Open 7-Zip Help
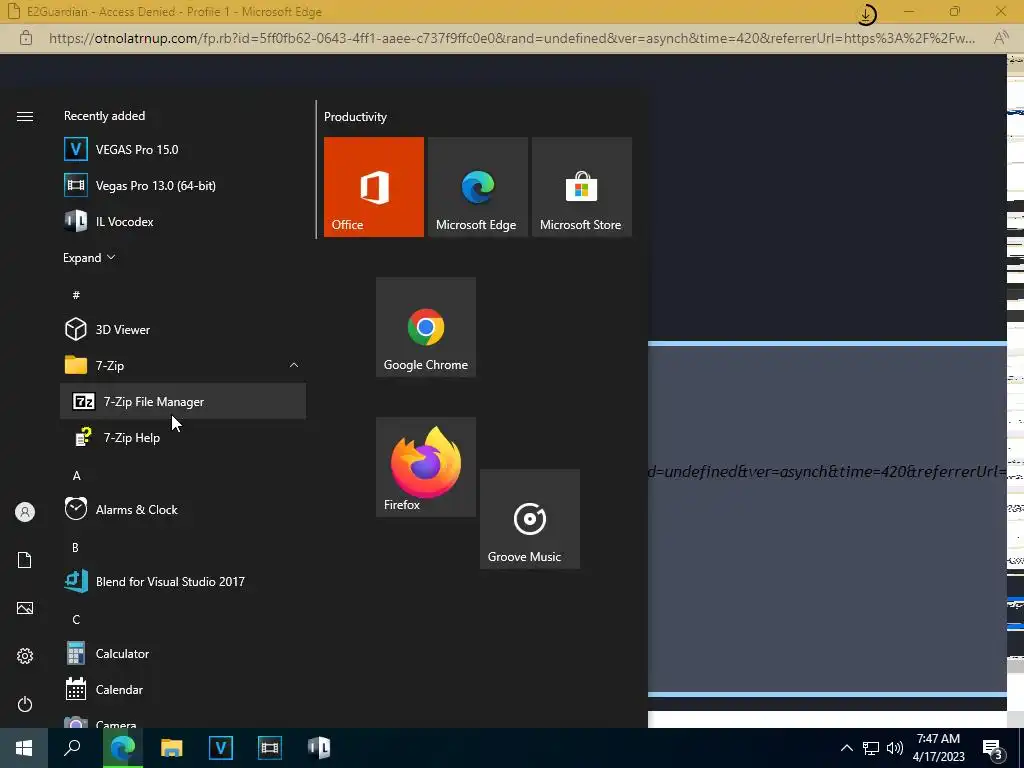This screenshot has width=1024, height=768. pyautogui.click(x=183, y=438)
